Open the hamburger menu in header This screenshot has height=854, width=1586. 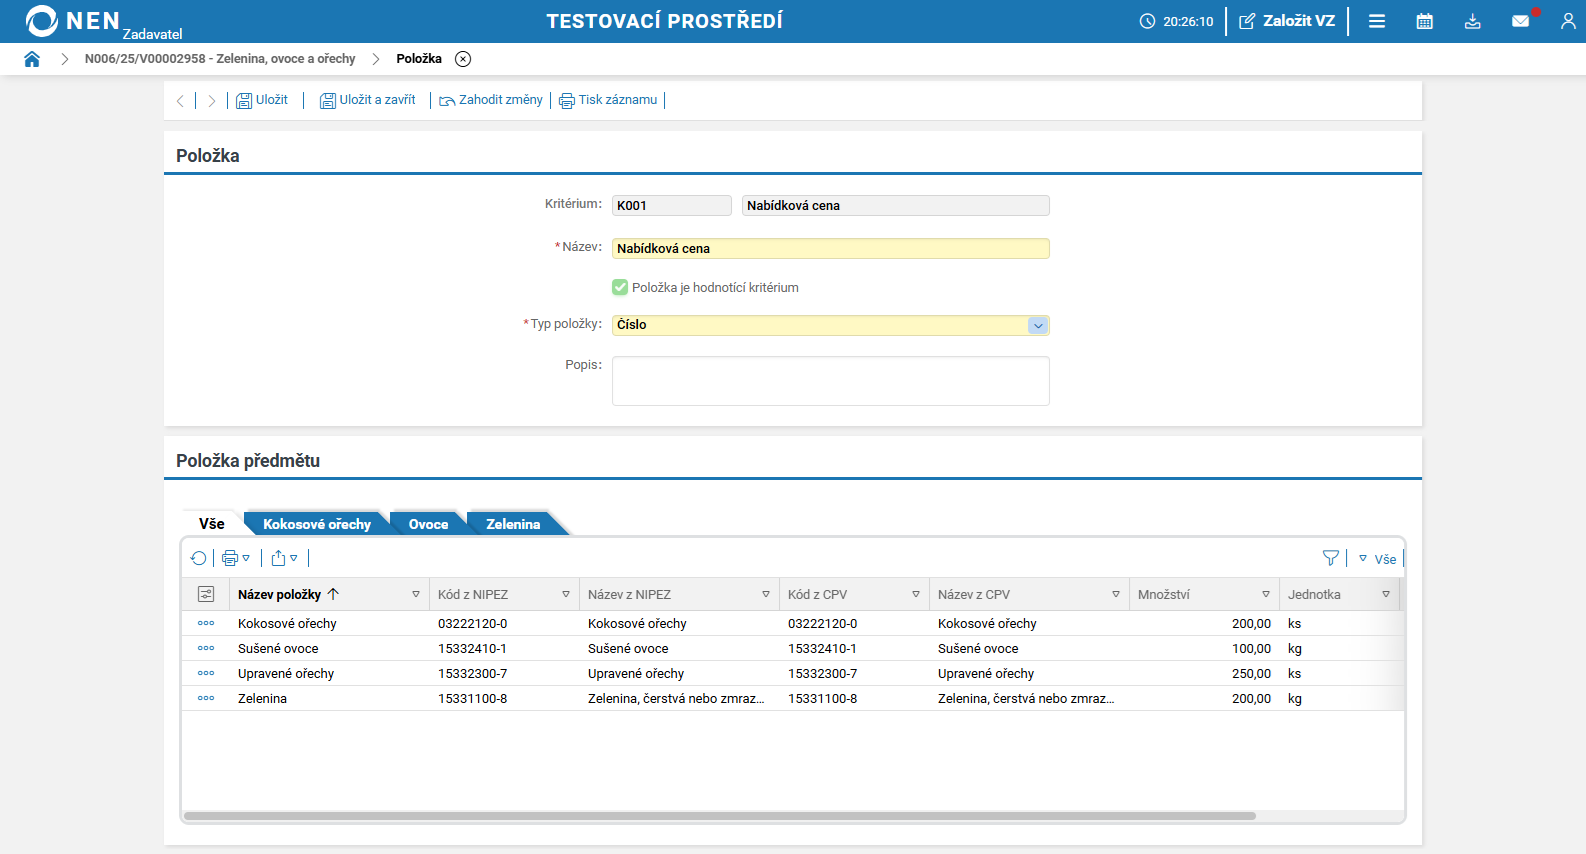pos(1377,21)
